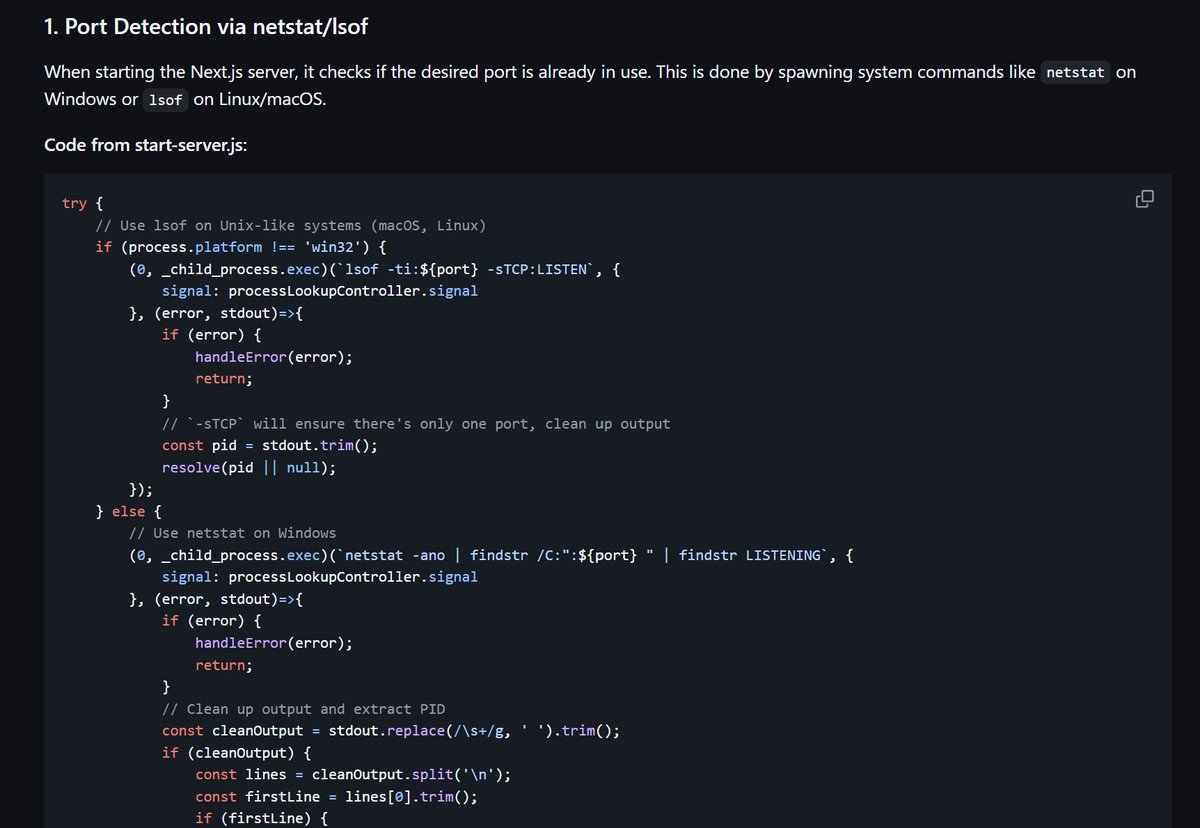The height and width of the screenshot is (828, 1200).
Task: Click the inline code "netstat" in the intro paragraph
Action: pyautogui.click(x=1075, y=73)
